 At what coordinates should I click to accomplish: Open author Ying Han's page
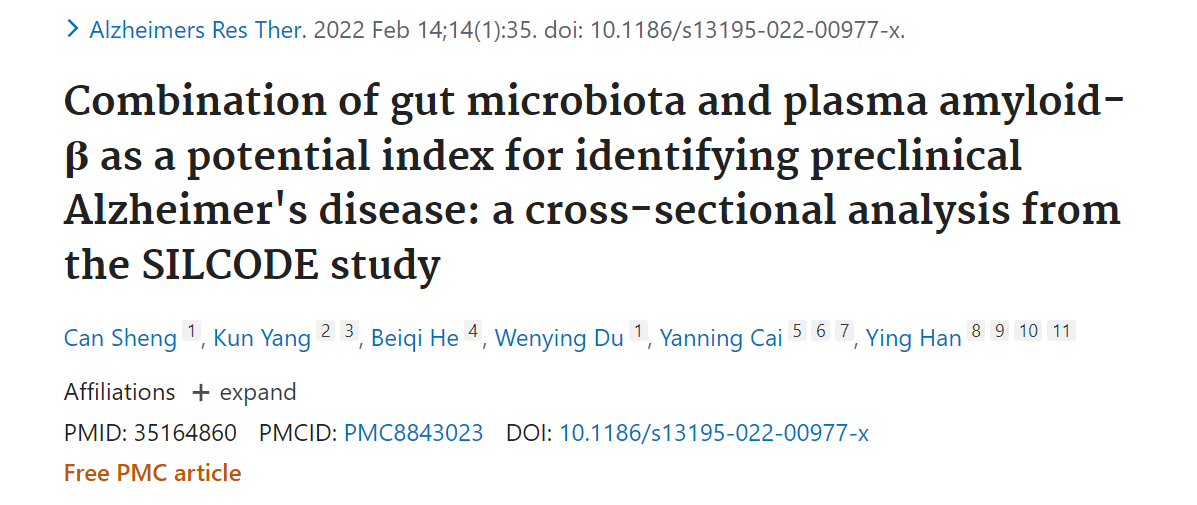point(913,338)
